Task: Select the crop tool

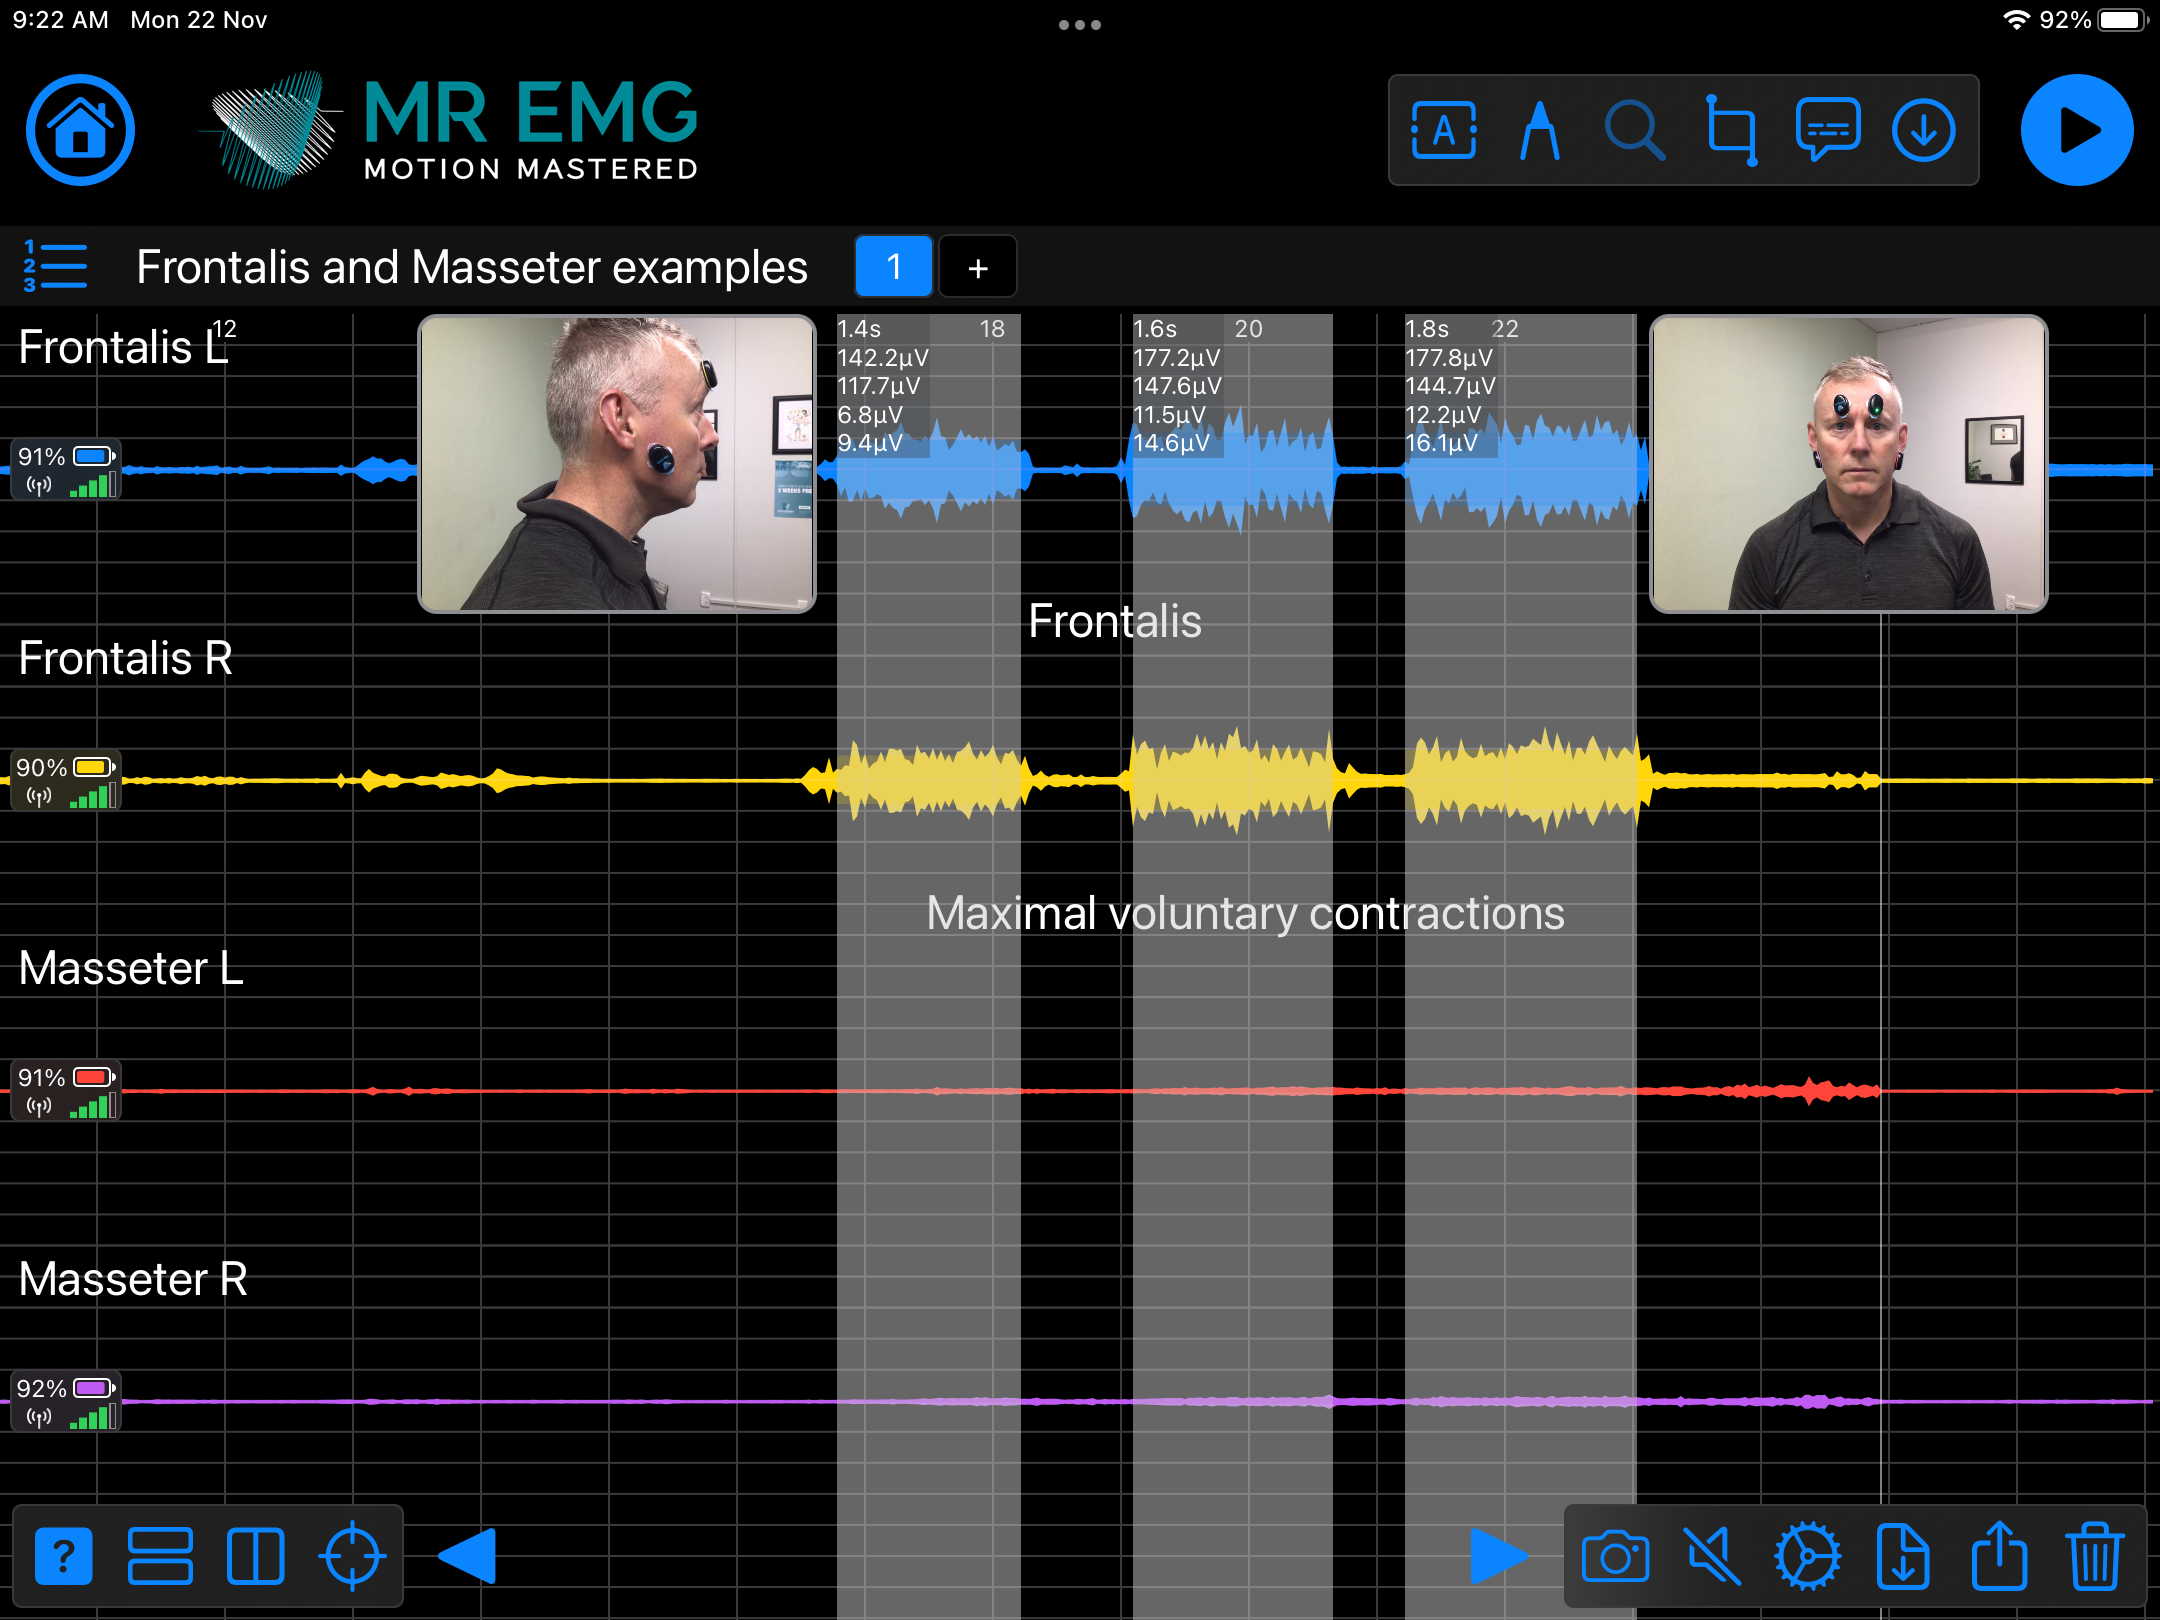Action: pyautogui.click(x=1731, y=130)
